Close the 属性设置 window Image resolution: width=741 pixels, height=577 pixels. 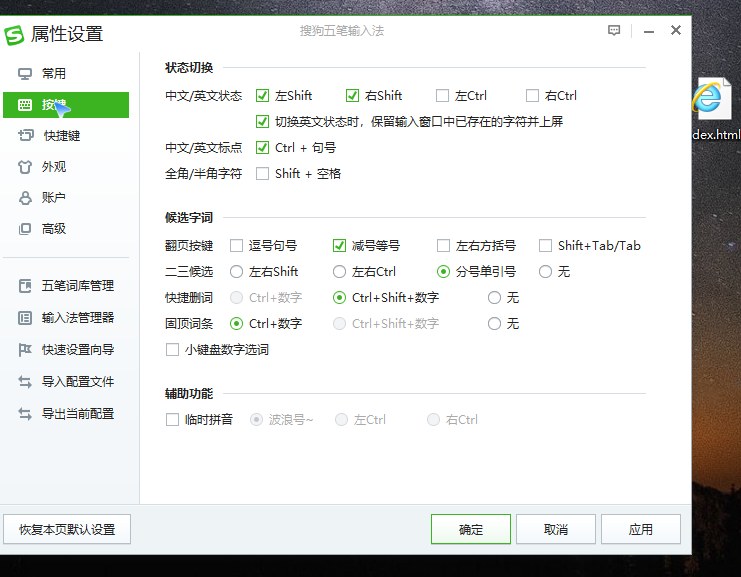point(676,30)
